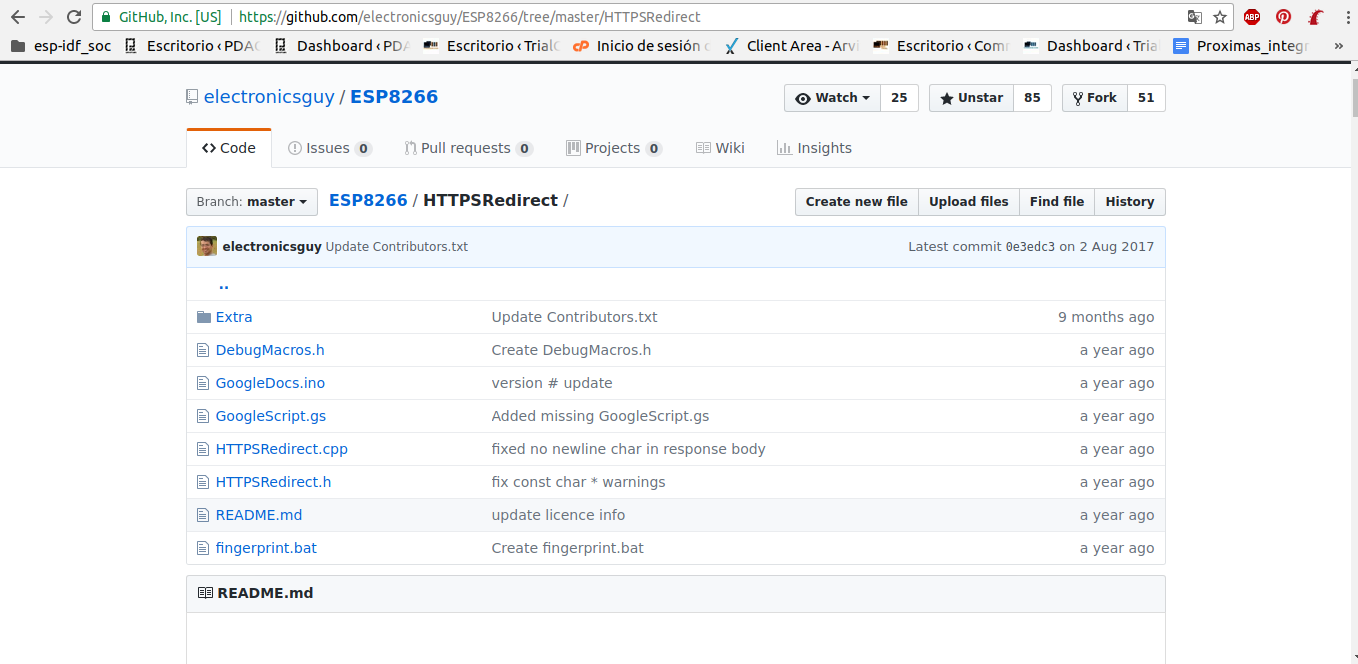1358x664 pixels.
Task: Go back with the browser back arrow
Action: tap(17, 17)
